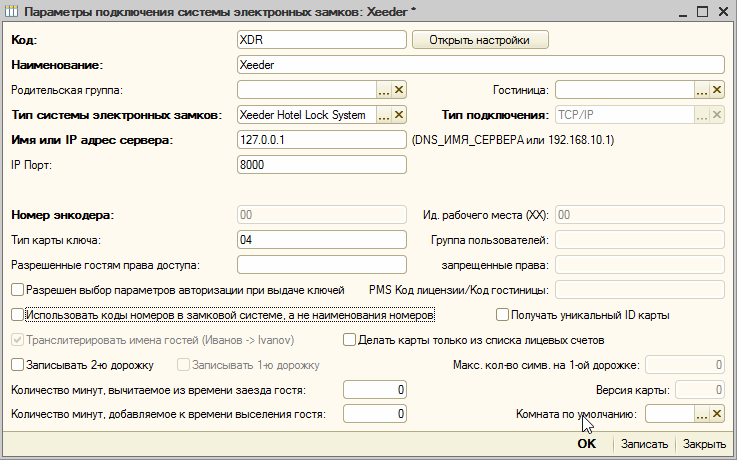Click the Код field containing XDR
Screen dimensions: 737x460
pyautogui.click(x=321, y=40)
